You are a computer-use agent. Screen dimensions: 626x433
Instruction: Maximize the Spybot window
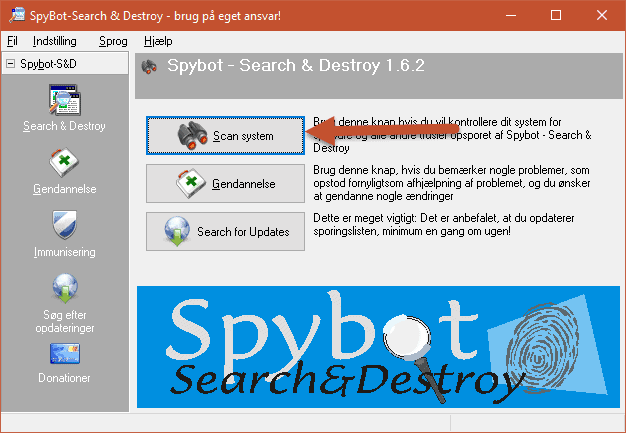tap(556, 15)
